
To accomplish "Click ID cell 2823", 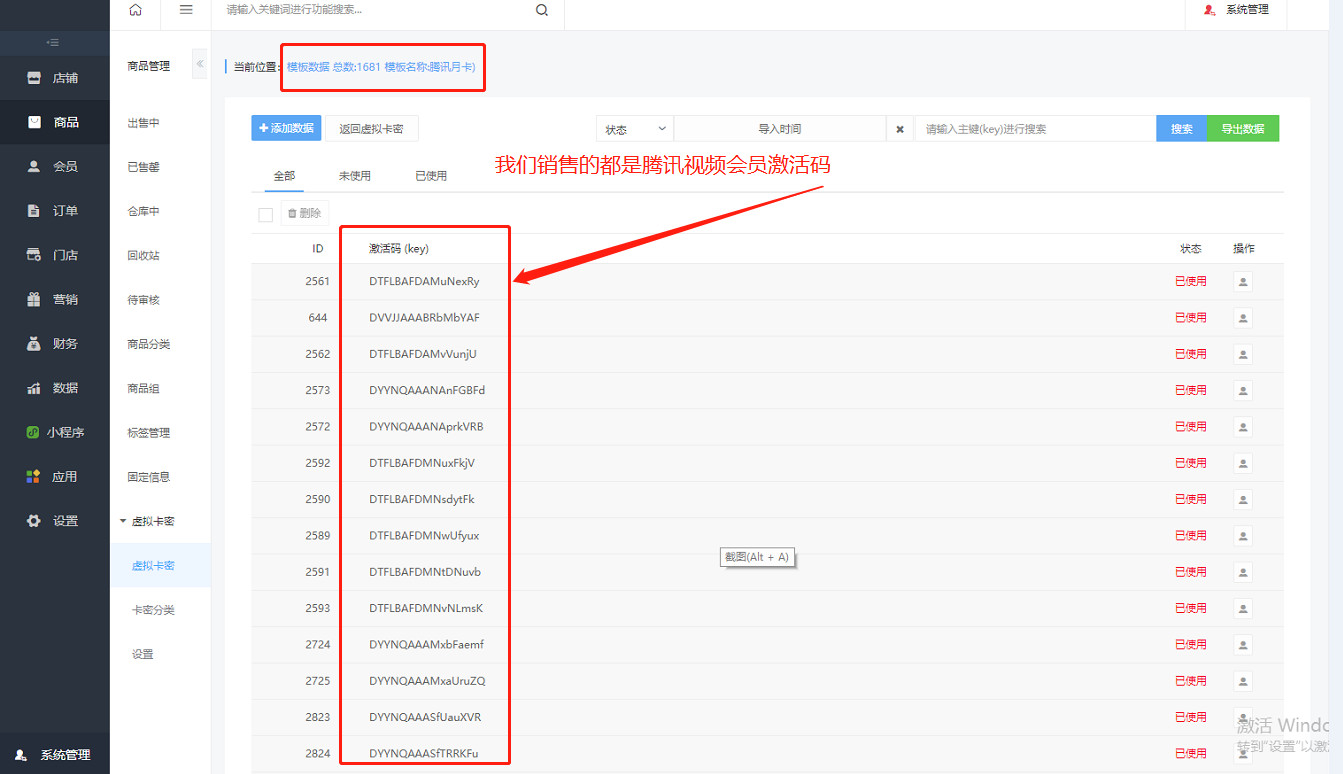I will (x=318, y=718).
